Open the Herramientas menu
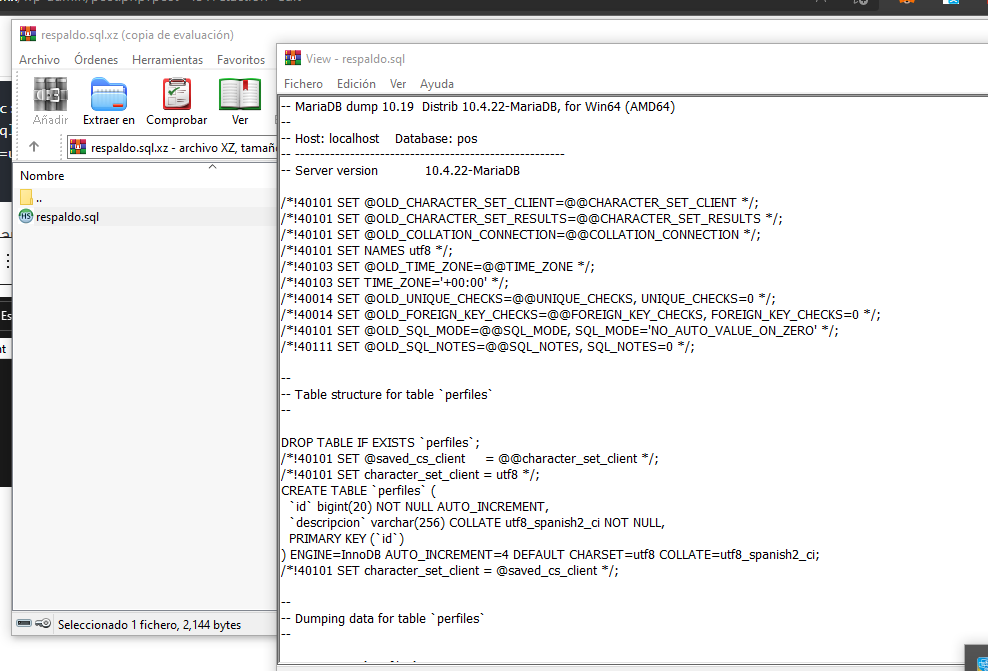Screen dimensions: 988x671 [x=167, y=60]
